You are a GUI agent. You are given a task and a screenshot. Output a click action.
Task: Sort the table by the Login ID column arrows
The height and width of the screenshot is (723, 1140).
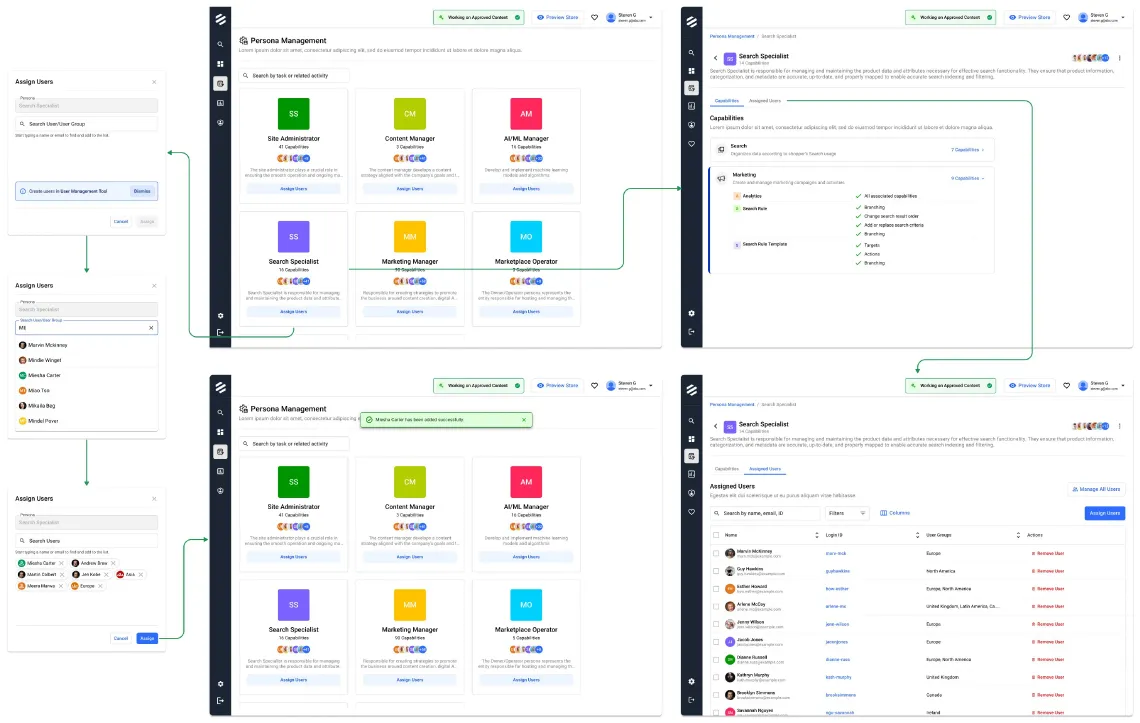(917, 535)
